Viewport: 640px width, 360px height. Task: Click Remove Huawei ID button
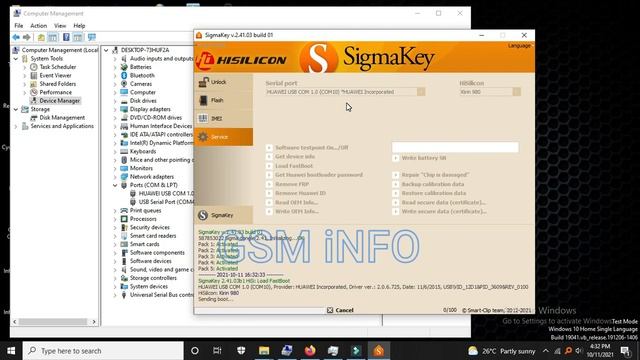[296, 193]
